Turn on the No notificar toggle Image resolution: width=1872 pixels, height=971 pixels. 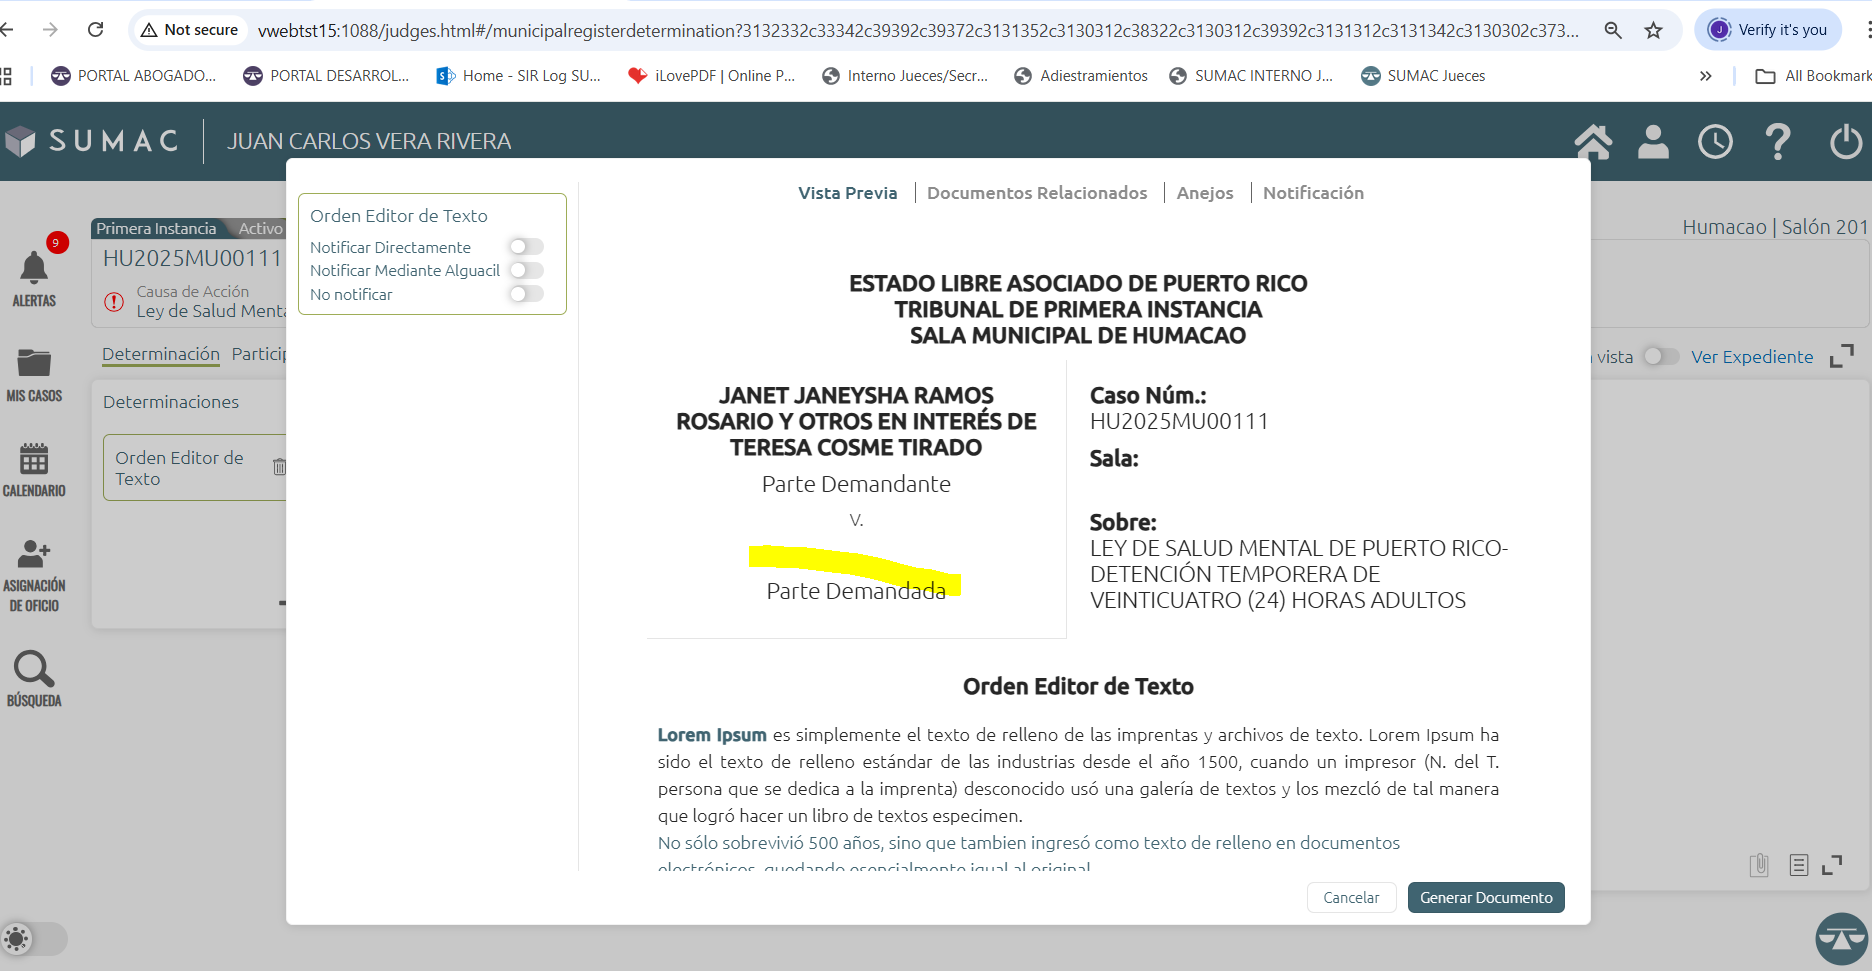[x=526, y=294]
